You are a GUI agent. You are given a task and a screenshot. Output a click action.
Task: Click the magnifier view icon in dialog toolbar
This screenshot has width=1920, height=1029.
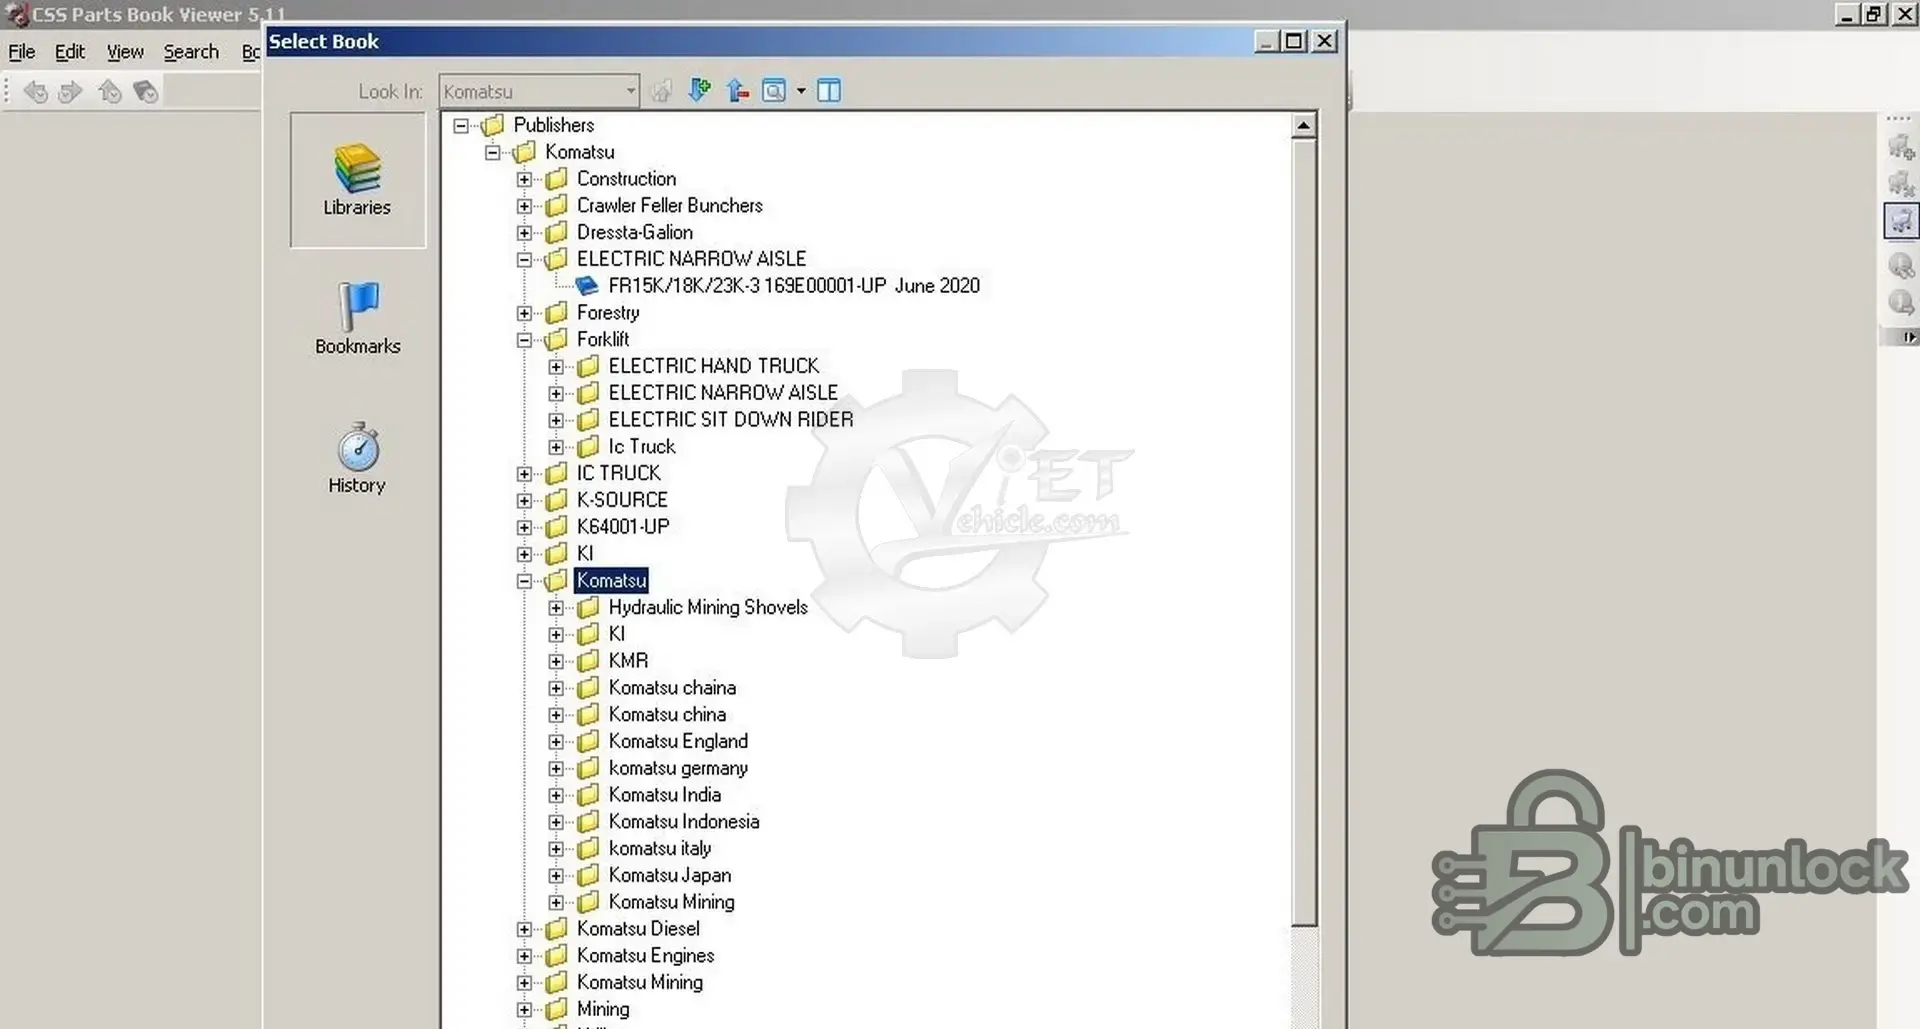774,91
